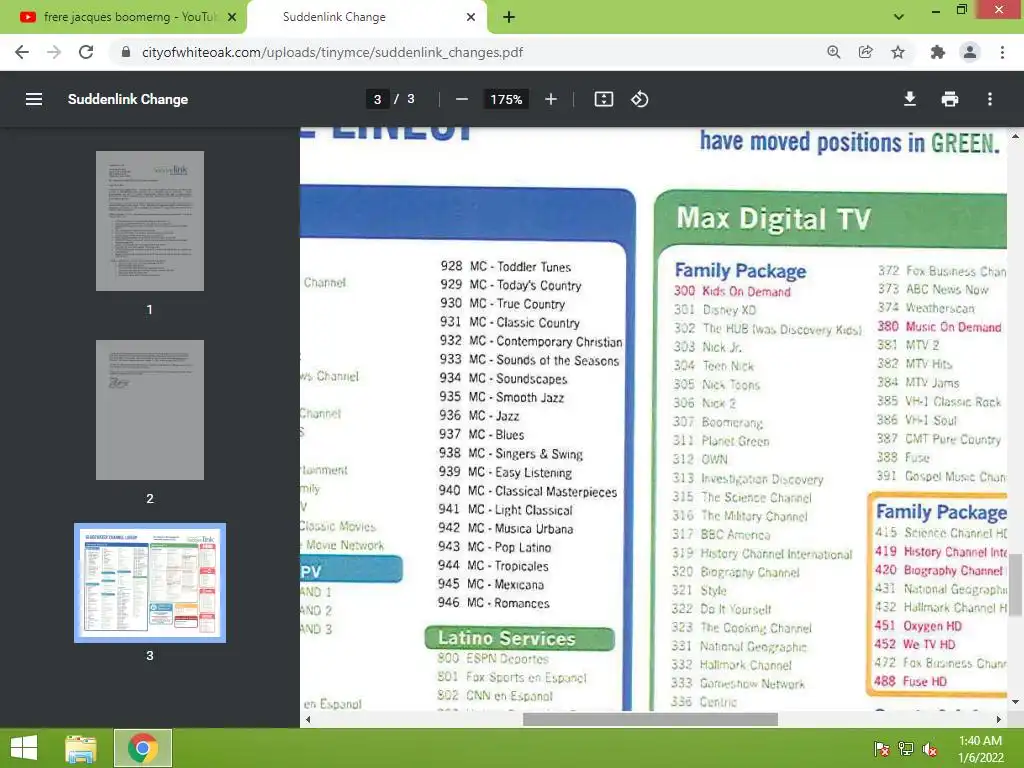Screen dimensions: 1024x768
Task: Toggle the PDF sidebar hamburger menu
Action: pos(34,99)
